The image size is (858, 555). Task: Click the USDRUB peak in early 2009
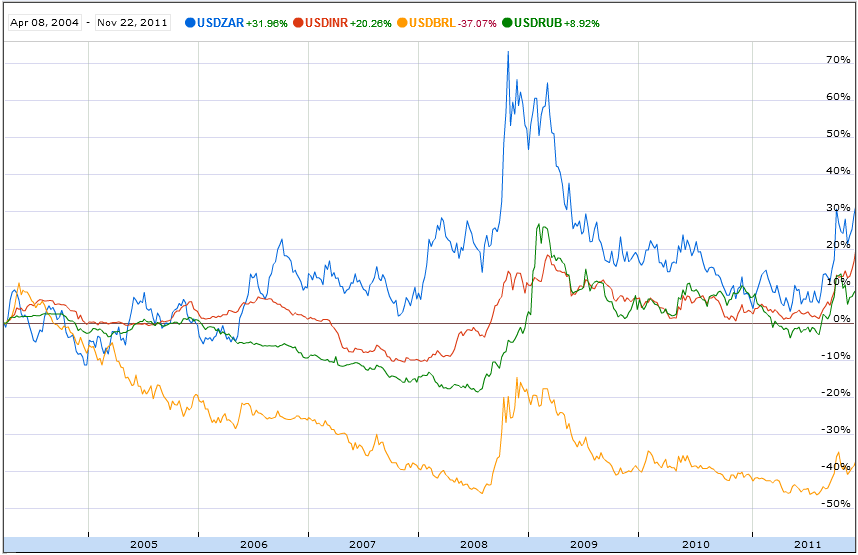point(538,225)
